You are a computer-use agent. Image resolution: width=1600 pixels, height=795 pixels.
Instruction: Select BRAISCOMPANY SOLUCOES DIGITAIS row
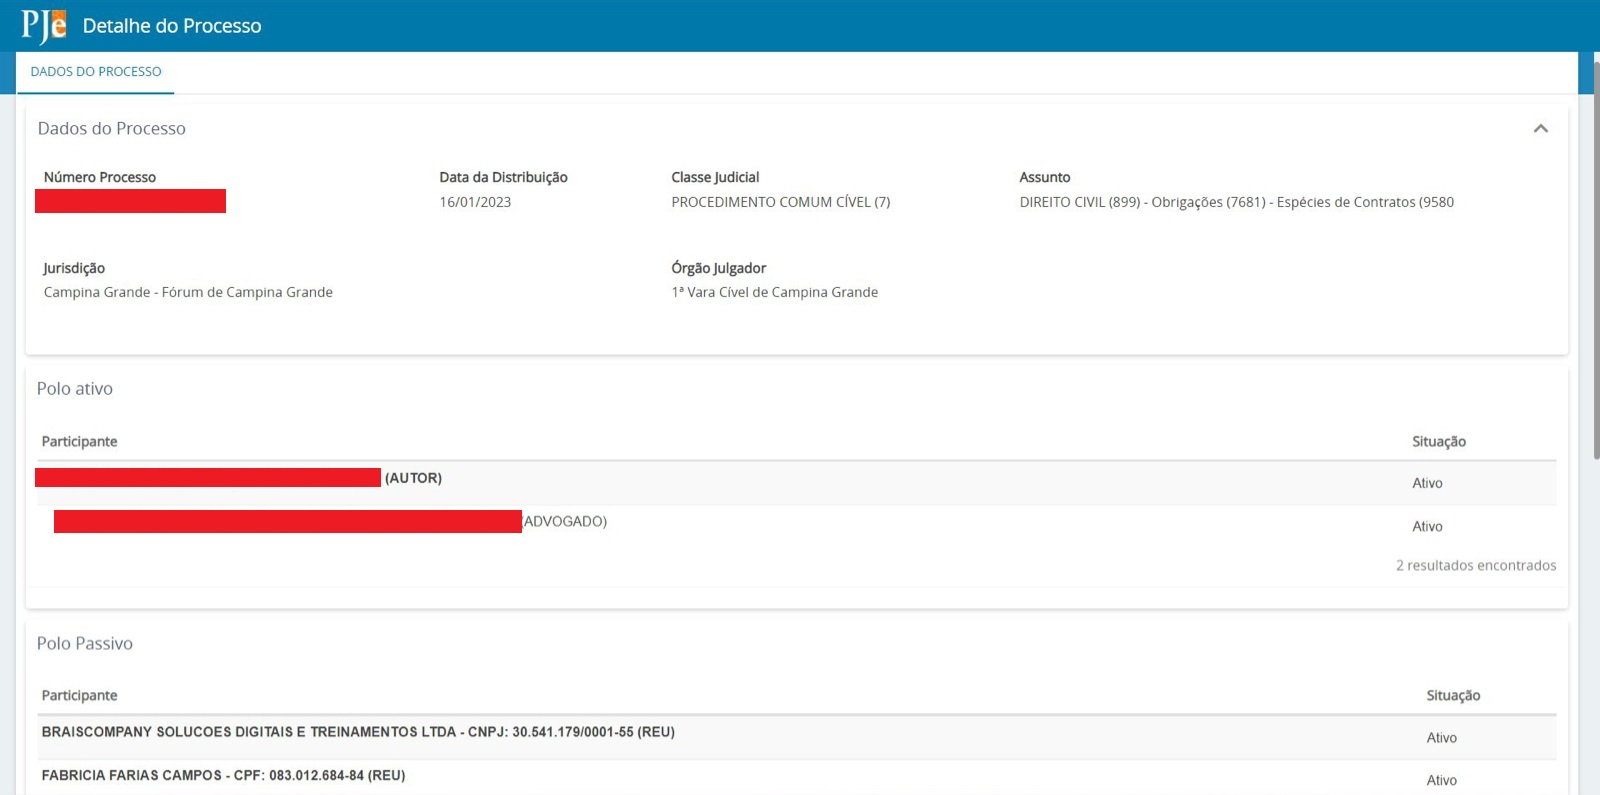tap(797, 737)
